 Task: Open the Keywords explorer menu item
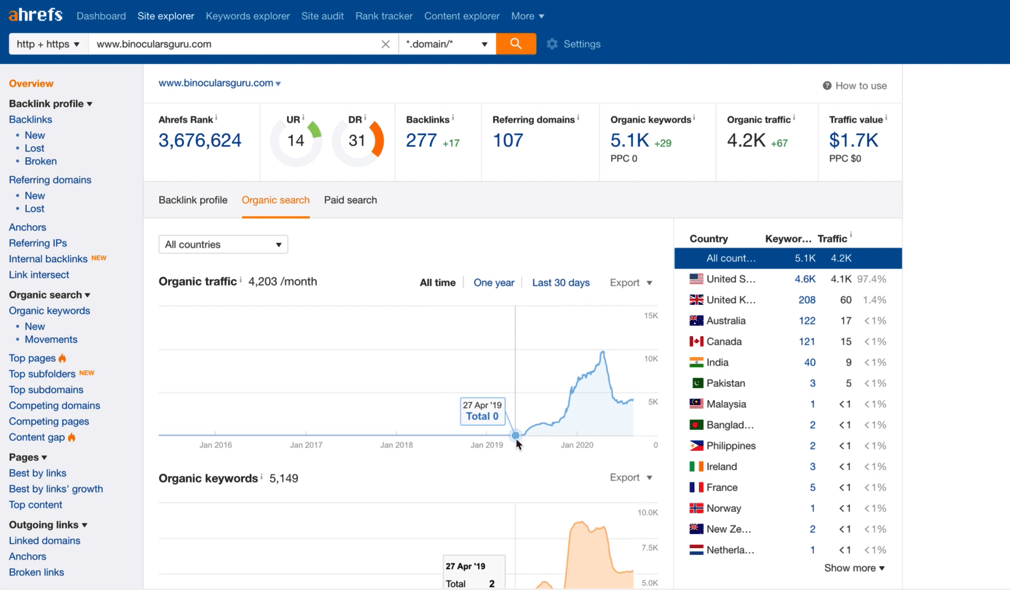point(247,16)
